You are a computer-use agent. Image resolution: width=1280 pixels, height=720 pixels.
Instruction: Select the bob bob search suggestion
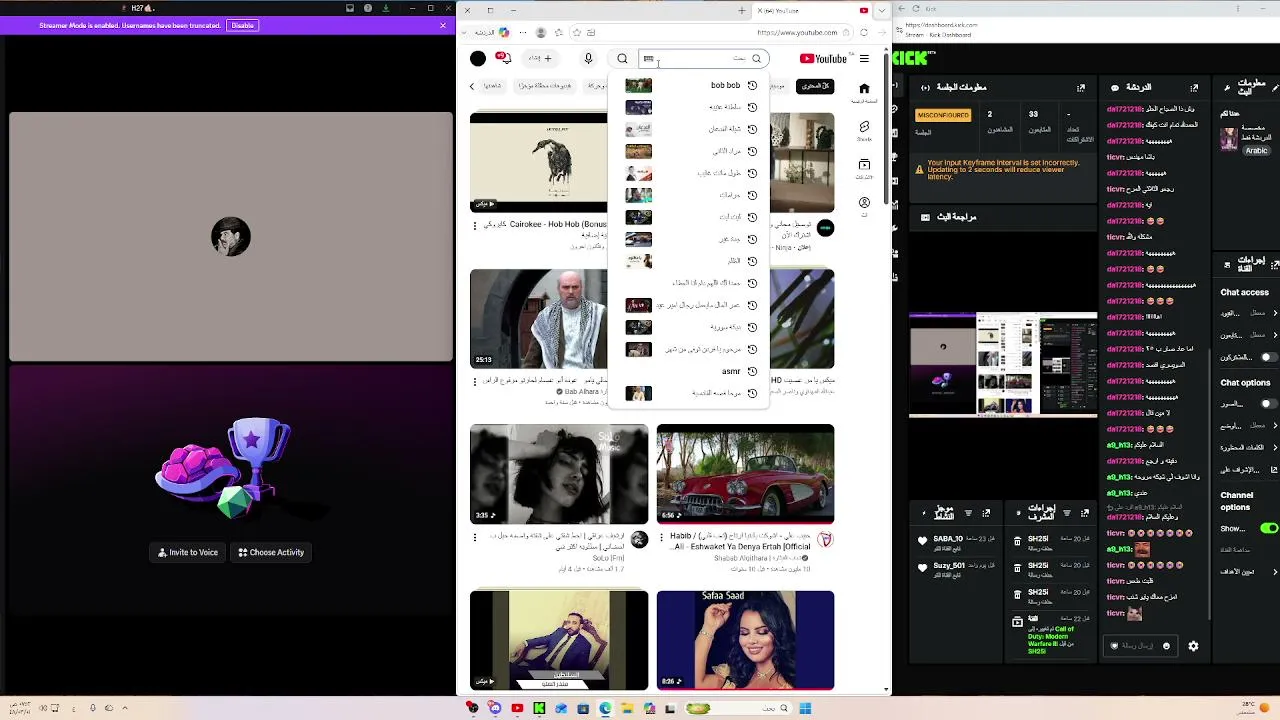690,85
